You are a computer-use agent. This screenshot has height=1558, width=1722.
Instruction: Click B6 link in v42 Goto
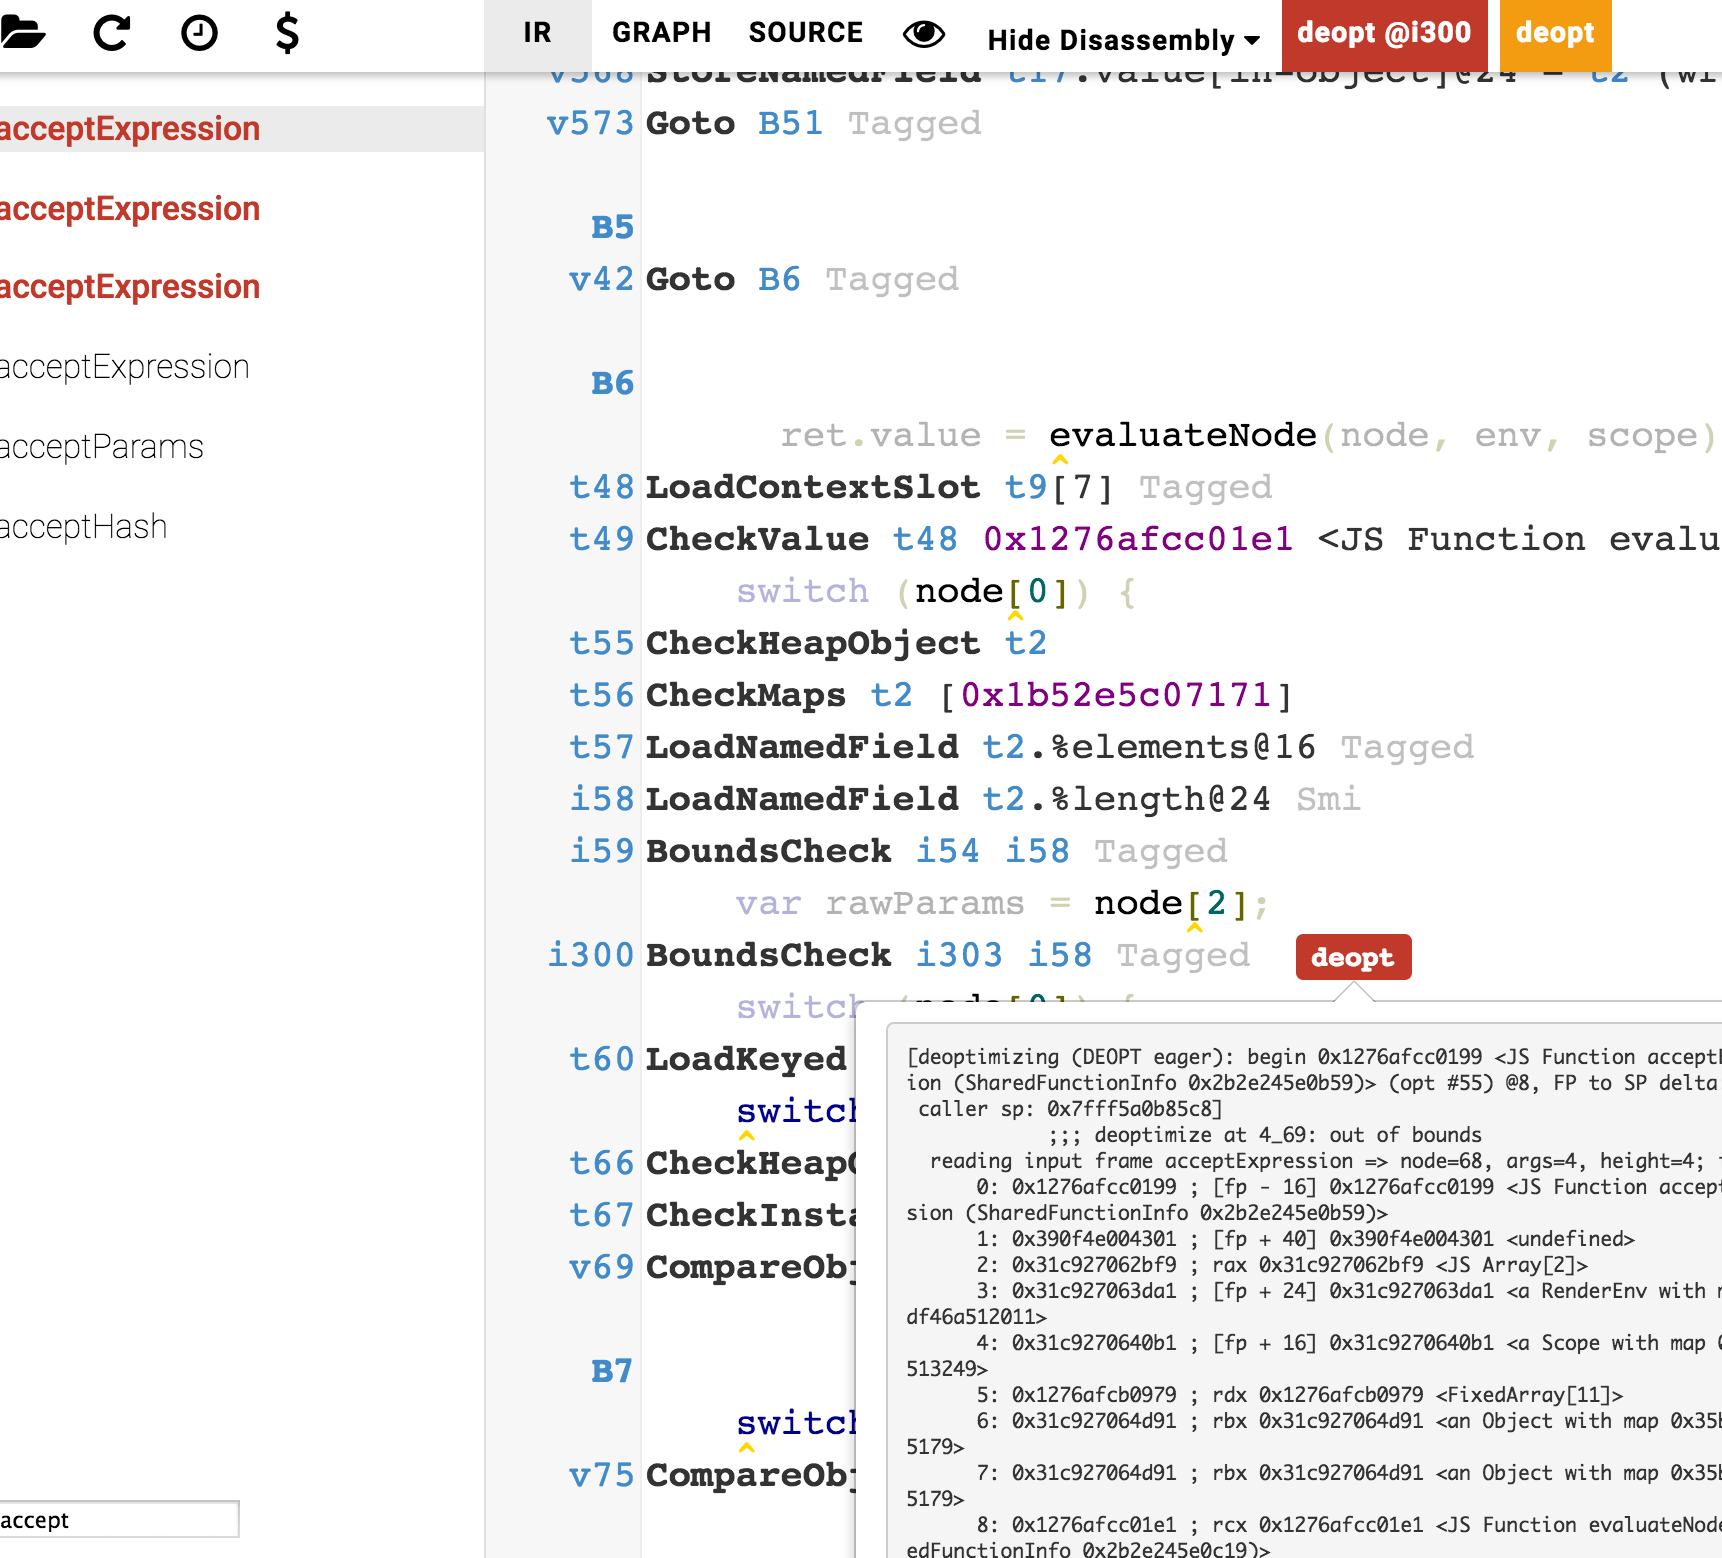tap(779, 279)
